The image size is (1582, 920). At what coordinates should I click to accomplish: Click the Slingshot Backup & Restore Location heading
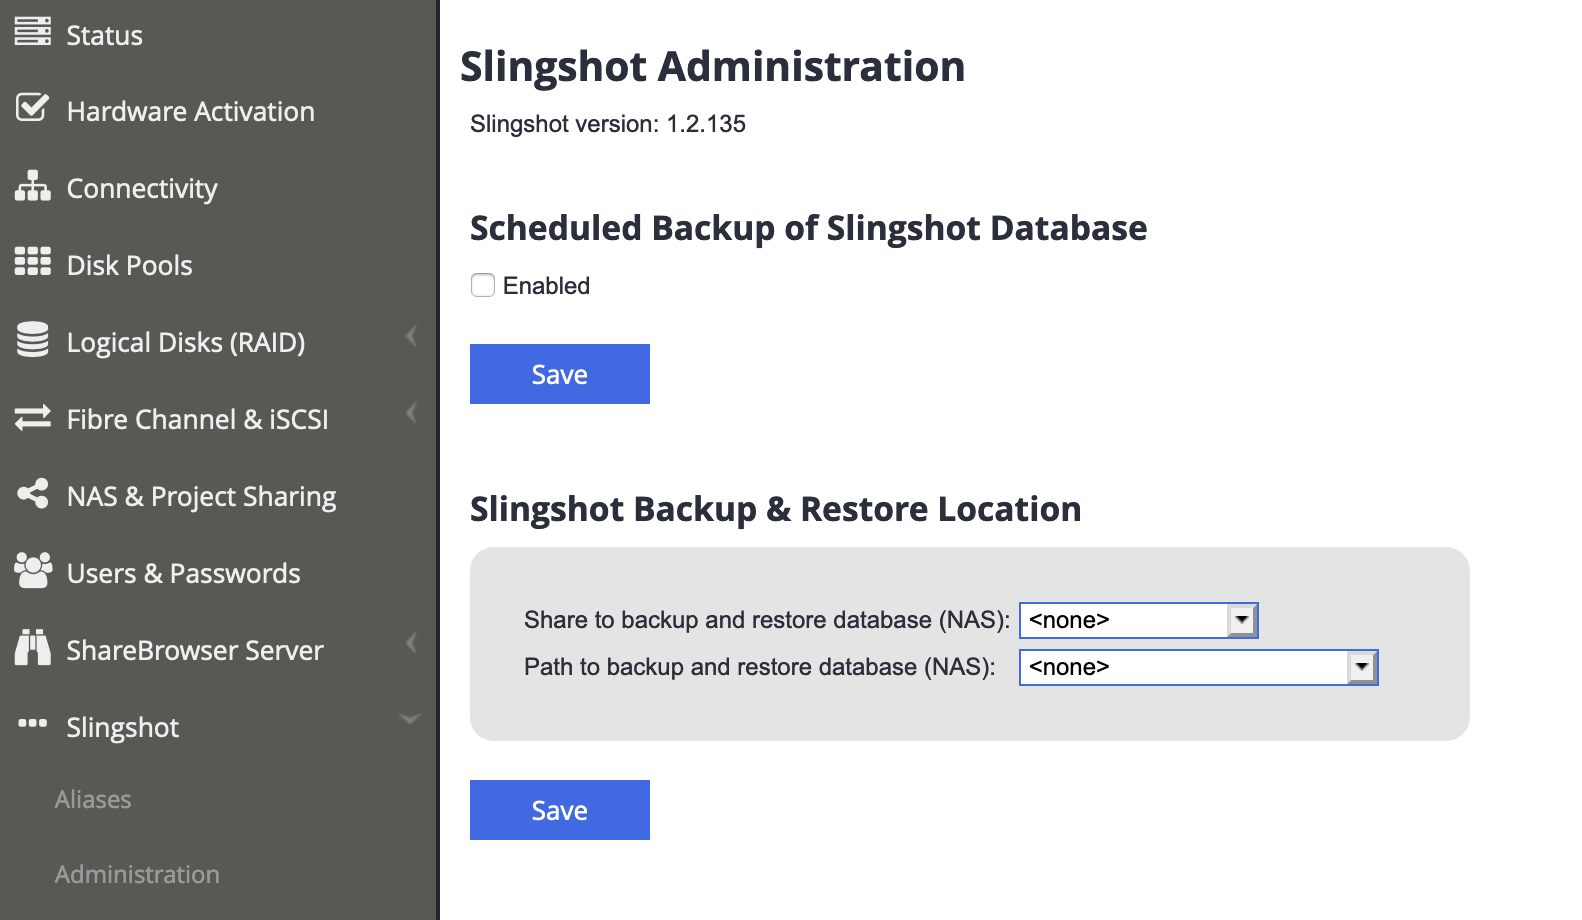(x=776, y=509)
